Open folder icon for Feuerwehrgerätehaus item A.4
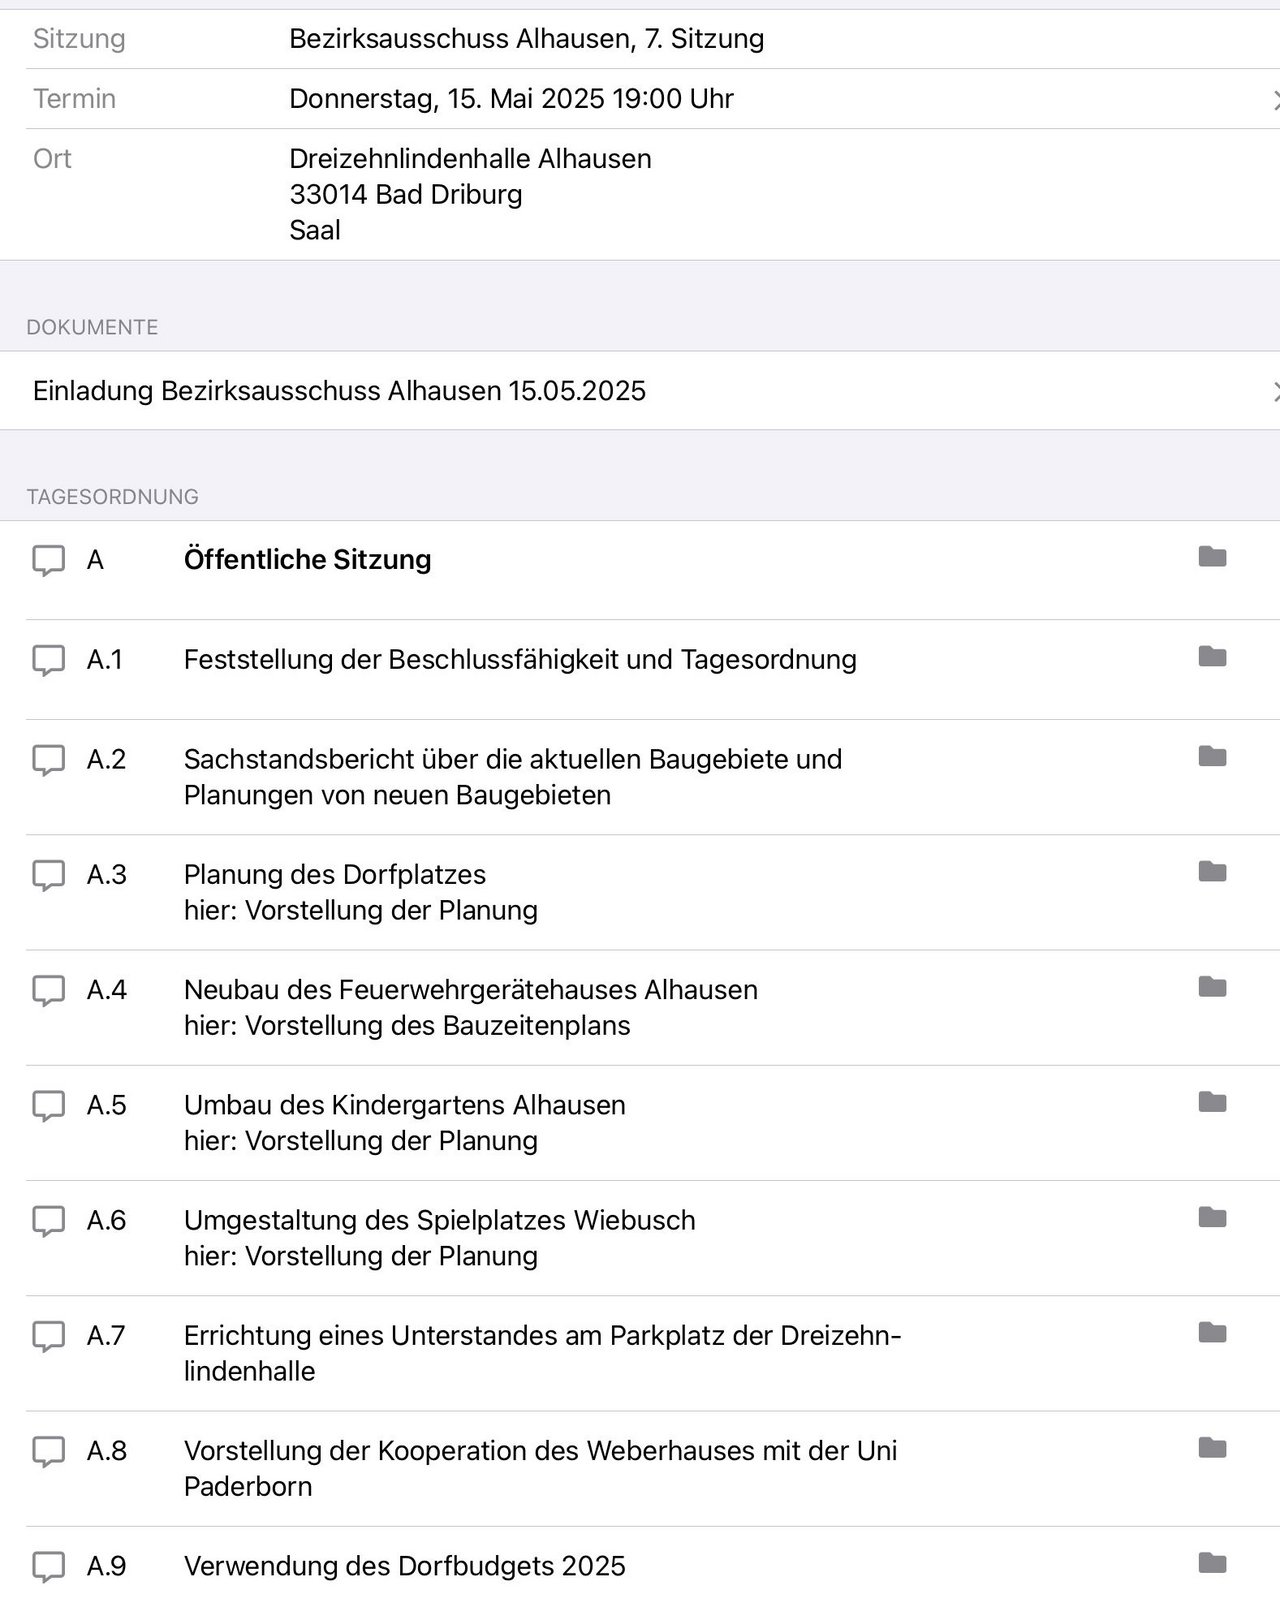This screenshot has width=1280, height=1620. pyautogui.click(x=1212, y=987)
